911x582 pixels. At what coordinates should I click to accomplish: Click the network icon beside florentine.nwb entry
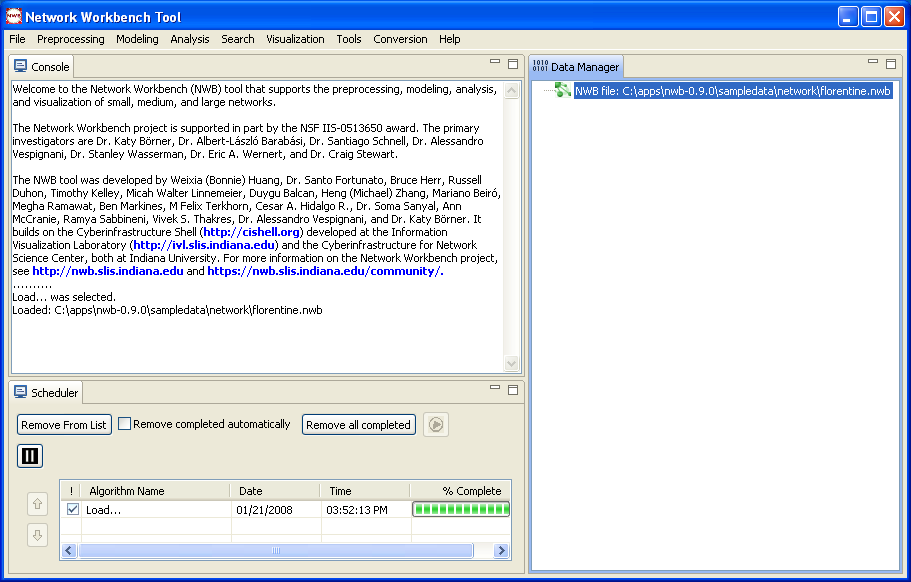[562, 90]
